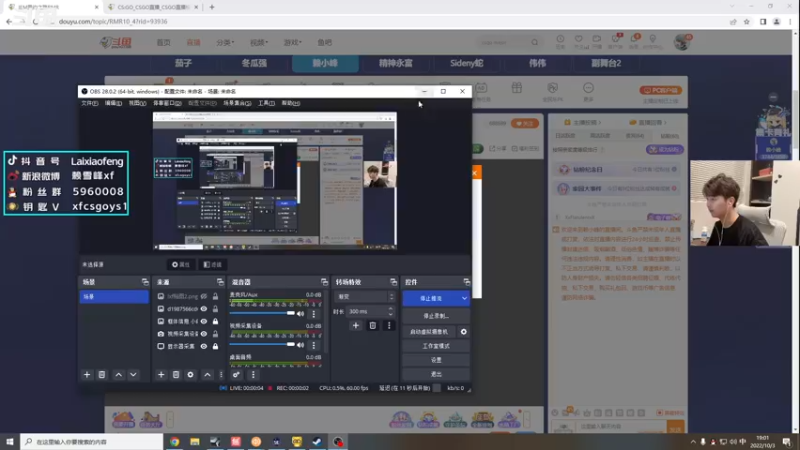The image size is (800, 450).
Task: Toggle lock on display capture source
Action: (x=215, y=346)
